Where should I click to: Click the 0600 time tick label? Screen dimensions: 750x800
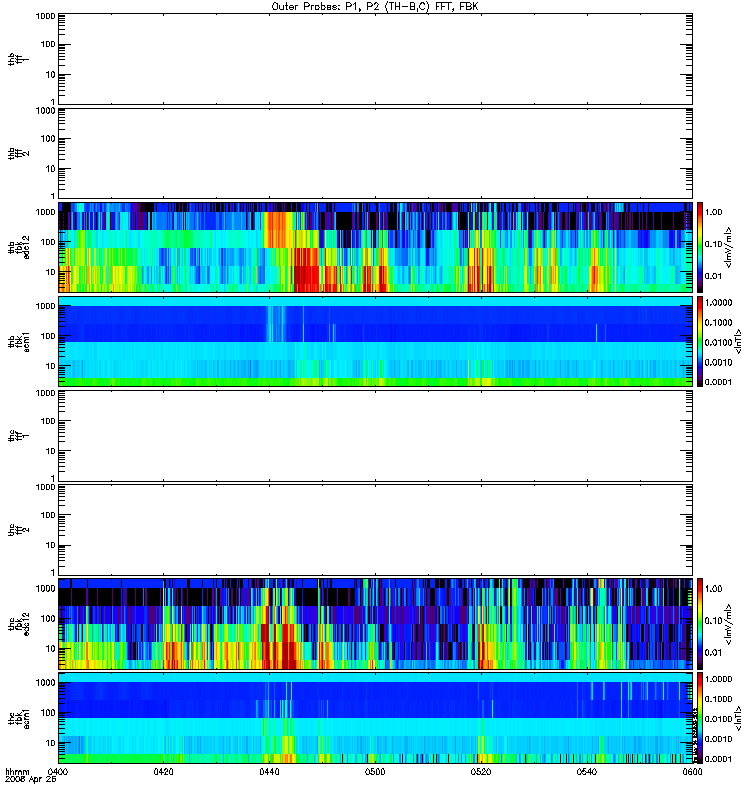pos(692,772)
